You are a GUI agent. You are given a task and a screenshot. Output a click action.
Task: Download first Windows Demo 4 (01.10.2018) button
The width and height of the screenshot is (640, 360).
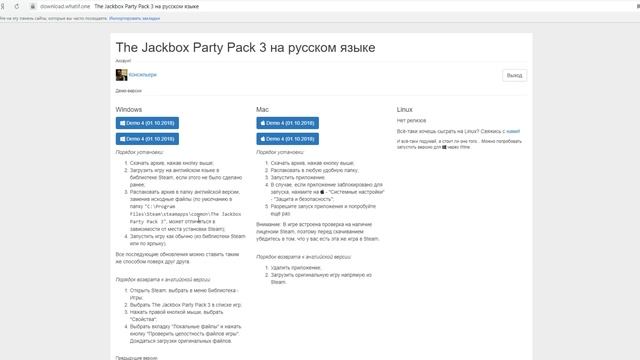point(147,123)
